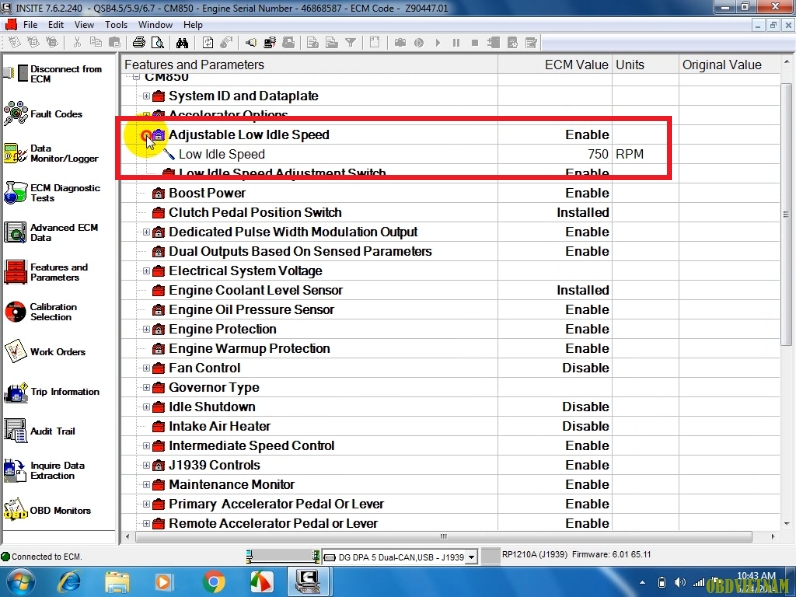Click the Features and Parameters column header

click(309, 64)
